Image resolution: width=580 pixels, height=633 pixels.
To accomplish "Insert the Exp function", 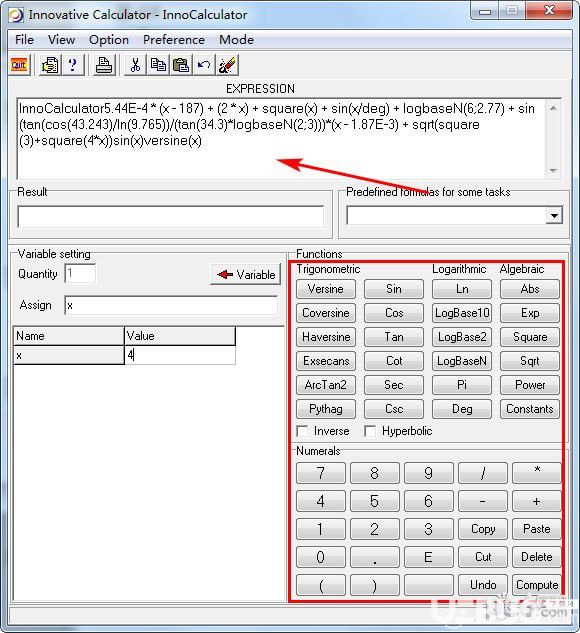I will [530, 313].
